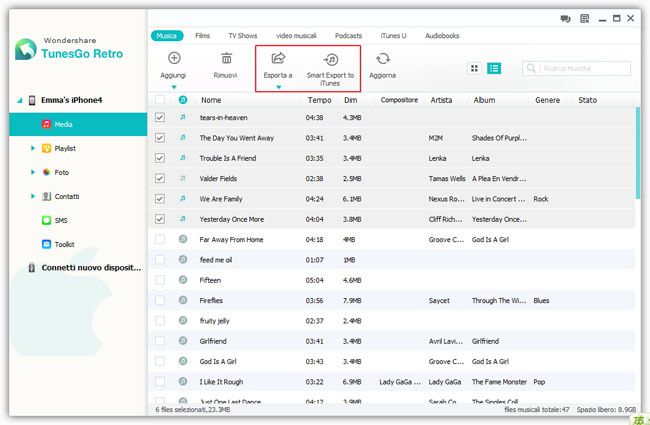
Task: Click the Aggiorna refresh icon
Action: 383,58
